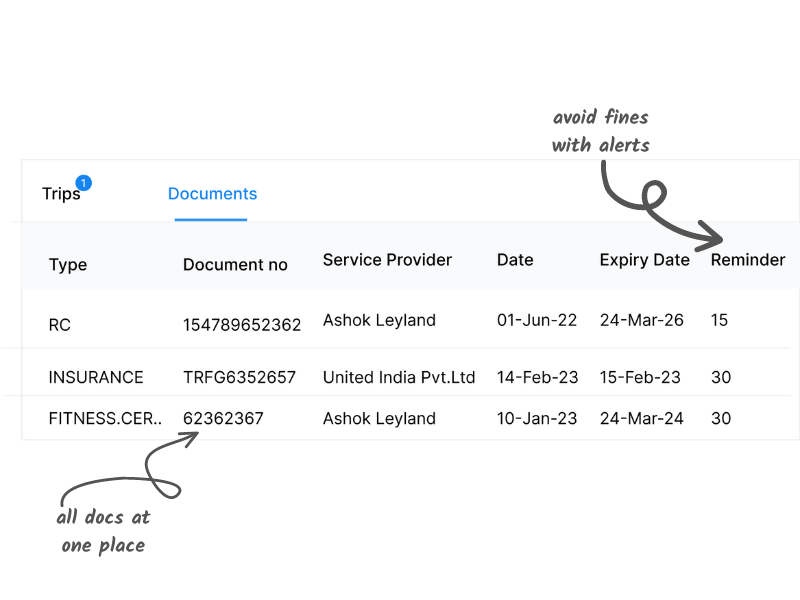Click the Date column header
This screenshot has width=800, height=600.
(515, 260)
